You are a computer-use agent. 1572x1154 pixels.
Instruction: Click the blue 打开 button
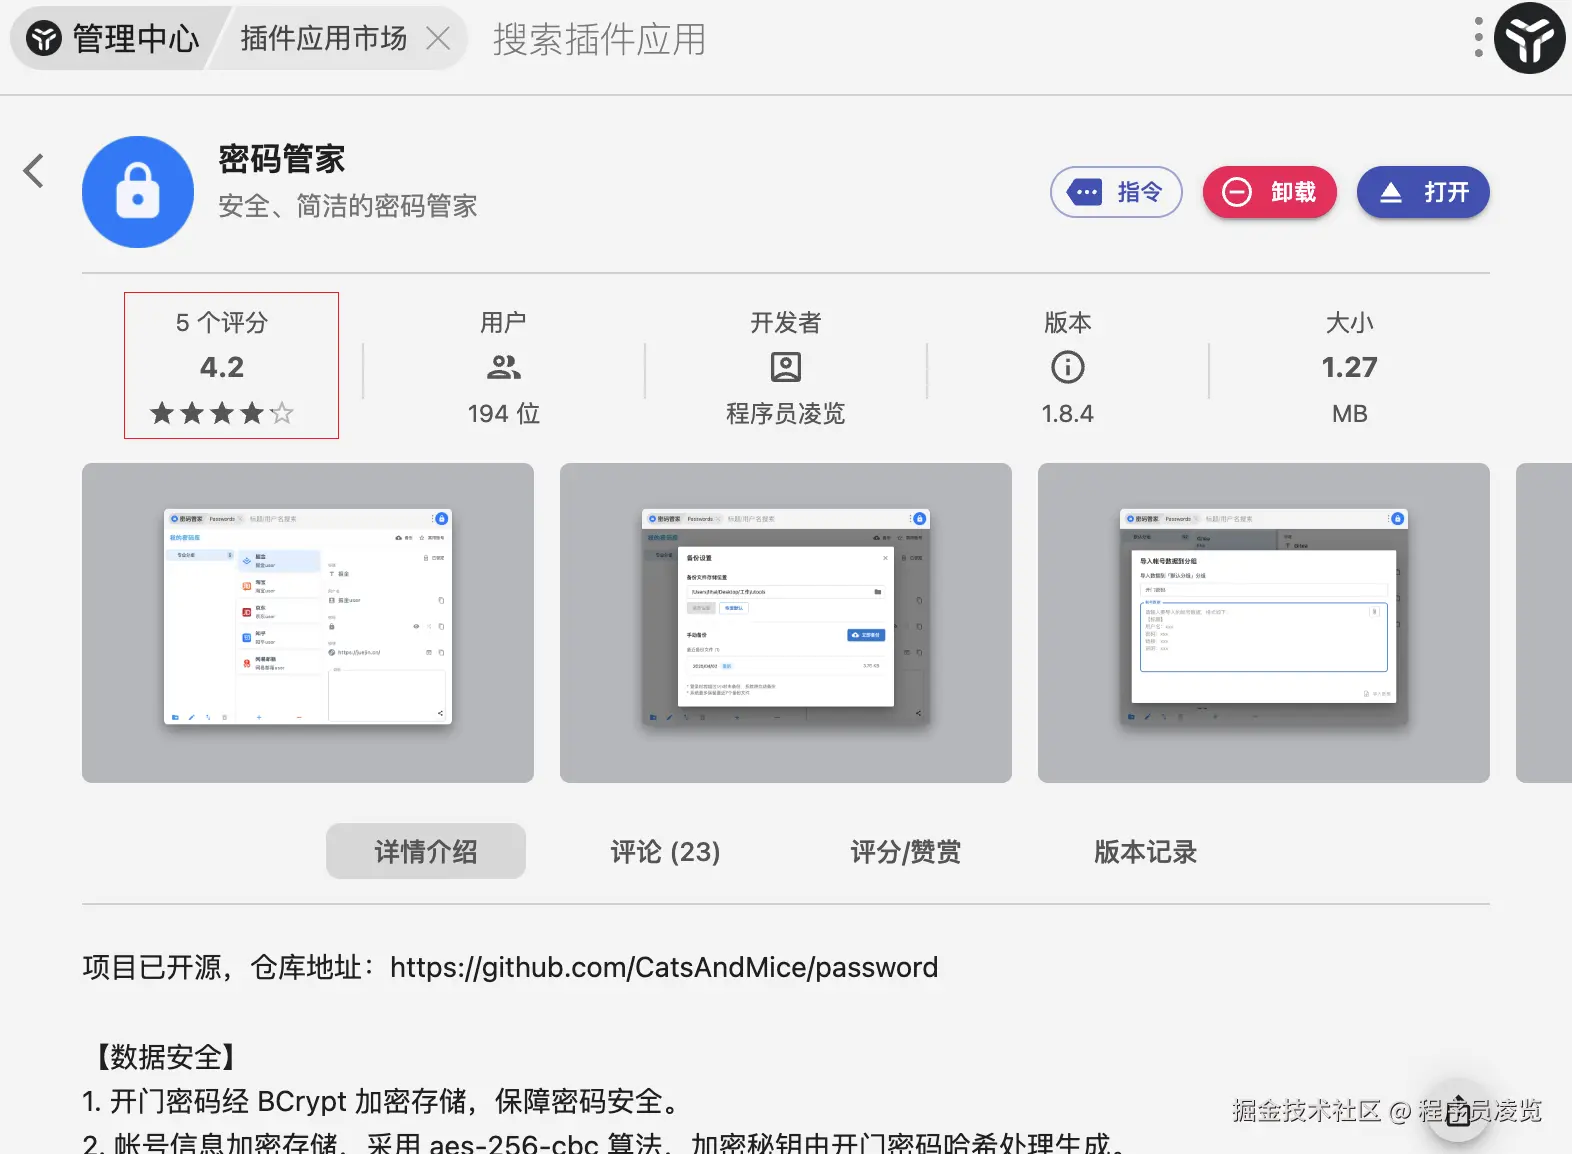[1422, 192]
